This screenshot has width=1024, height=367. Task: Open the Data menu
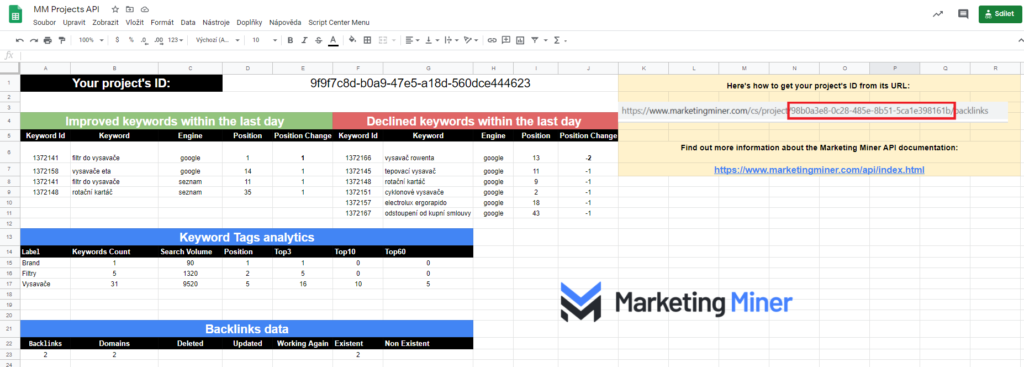(x=188, y=22)
